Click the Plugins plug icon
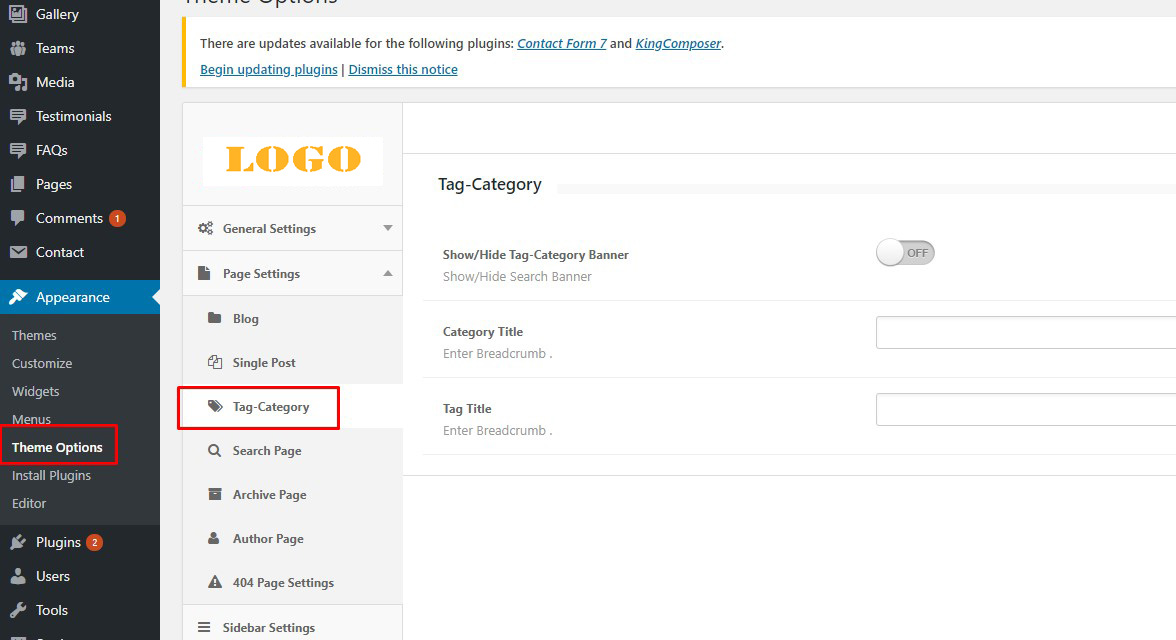Screen dimensions: 1176x640 point(18,542)
